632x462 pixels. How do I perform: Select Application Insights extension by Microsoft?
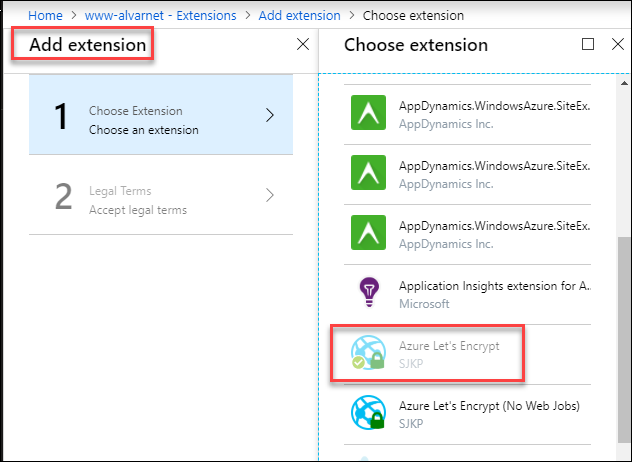pos(468,295)
